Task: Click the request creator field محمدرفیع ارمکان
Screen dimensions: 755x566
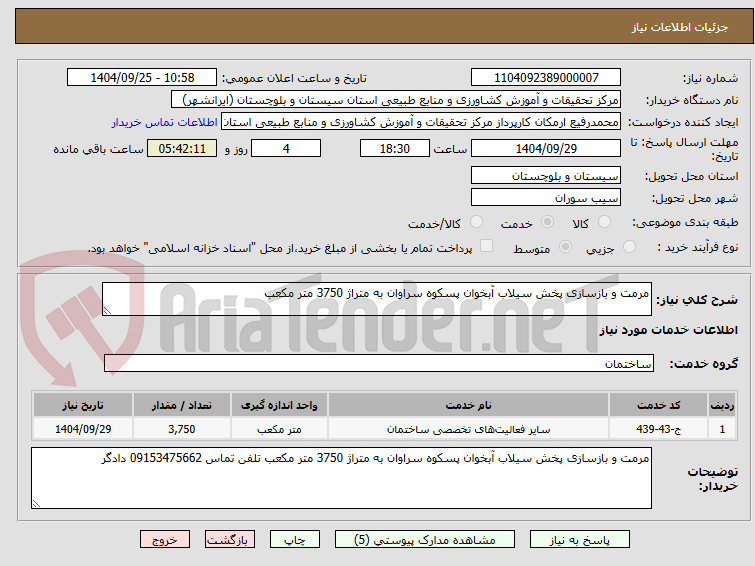Action: (421, 122)
